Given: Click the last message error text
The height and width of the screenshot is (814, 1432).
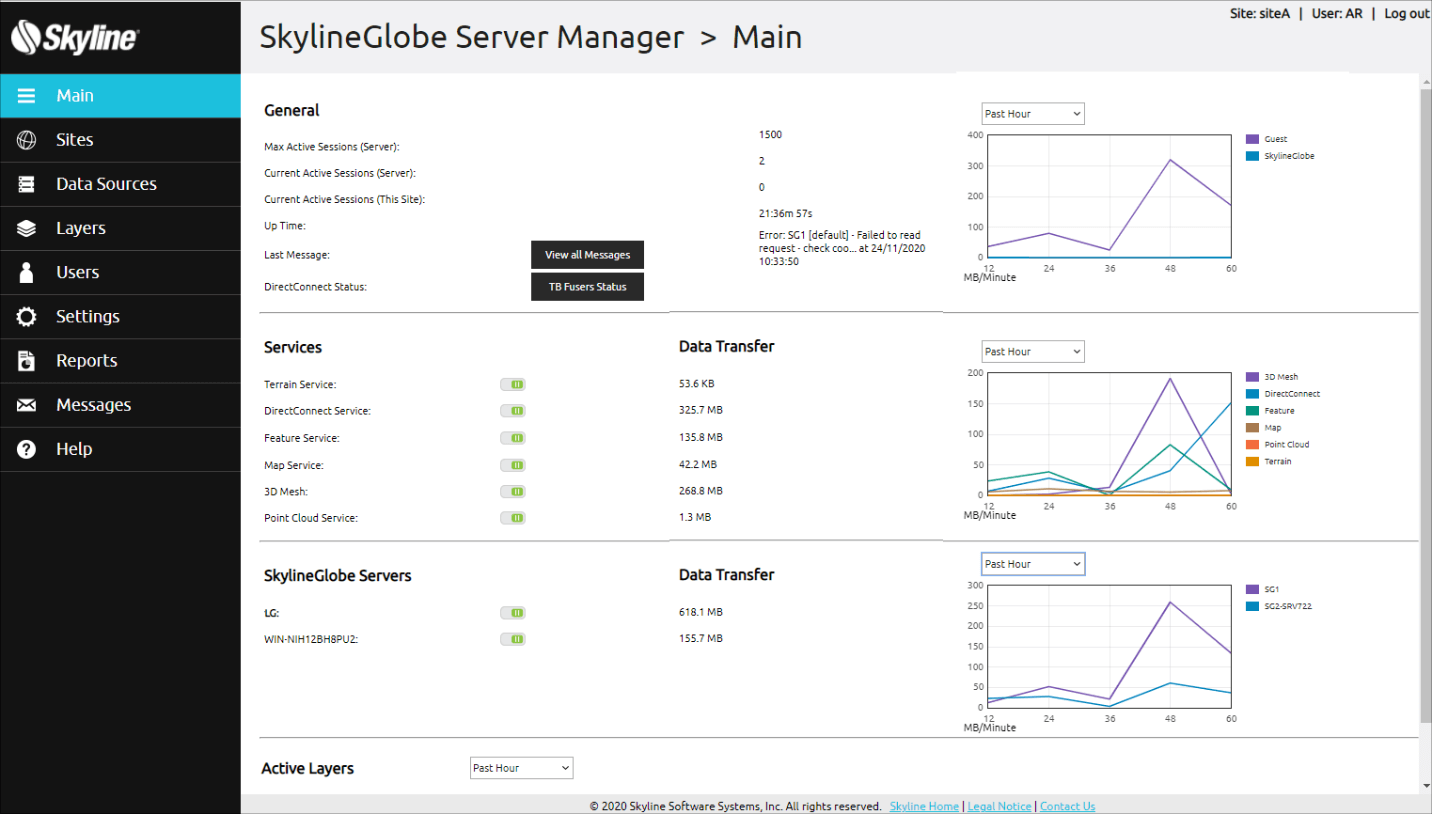Looking at the screenshot, I should point(840,248).
